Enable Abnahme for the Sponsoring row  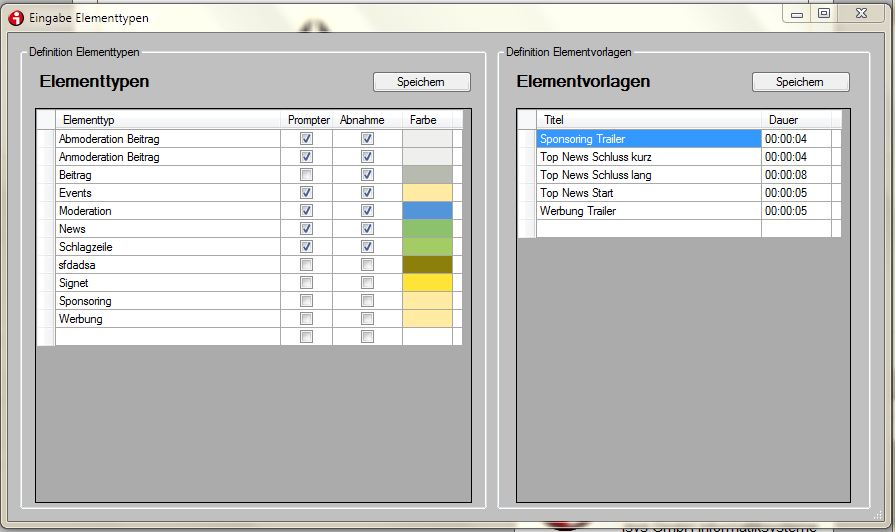367,301
